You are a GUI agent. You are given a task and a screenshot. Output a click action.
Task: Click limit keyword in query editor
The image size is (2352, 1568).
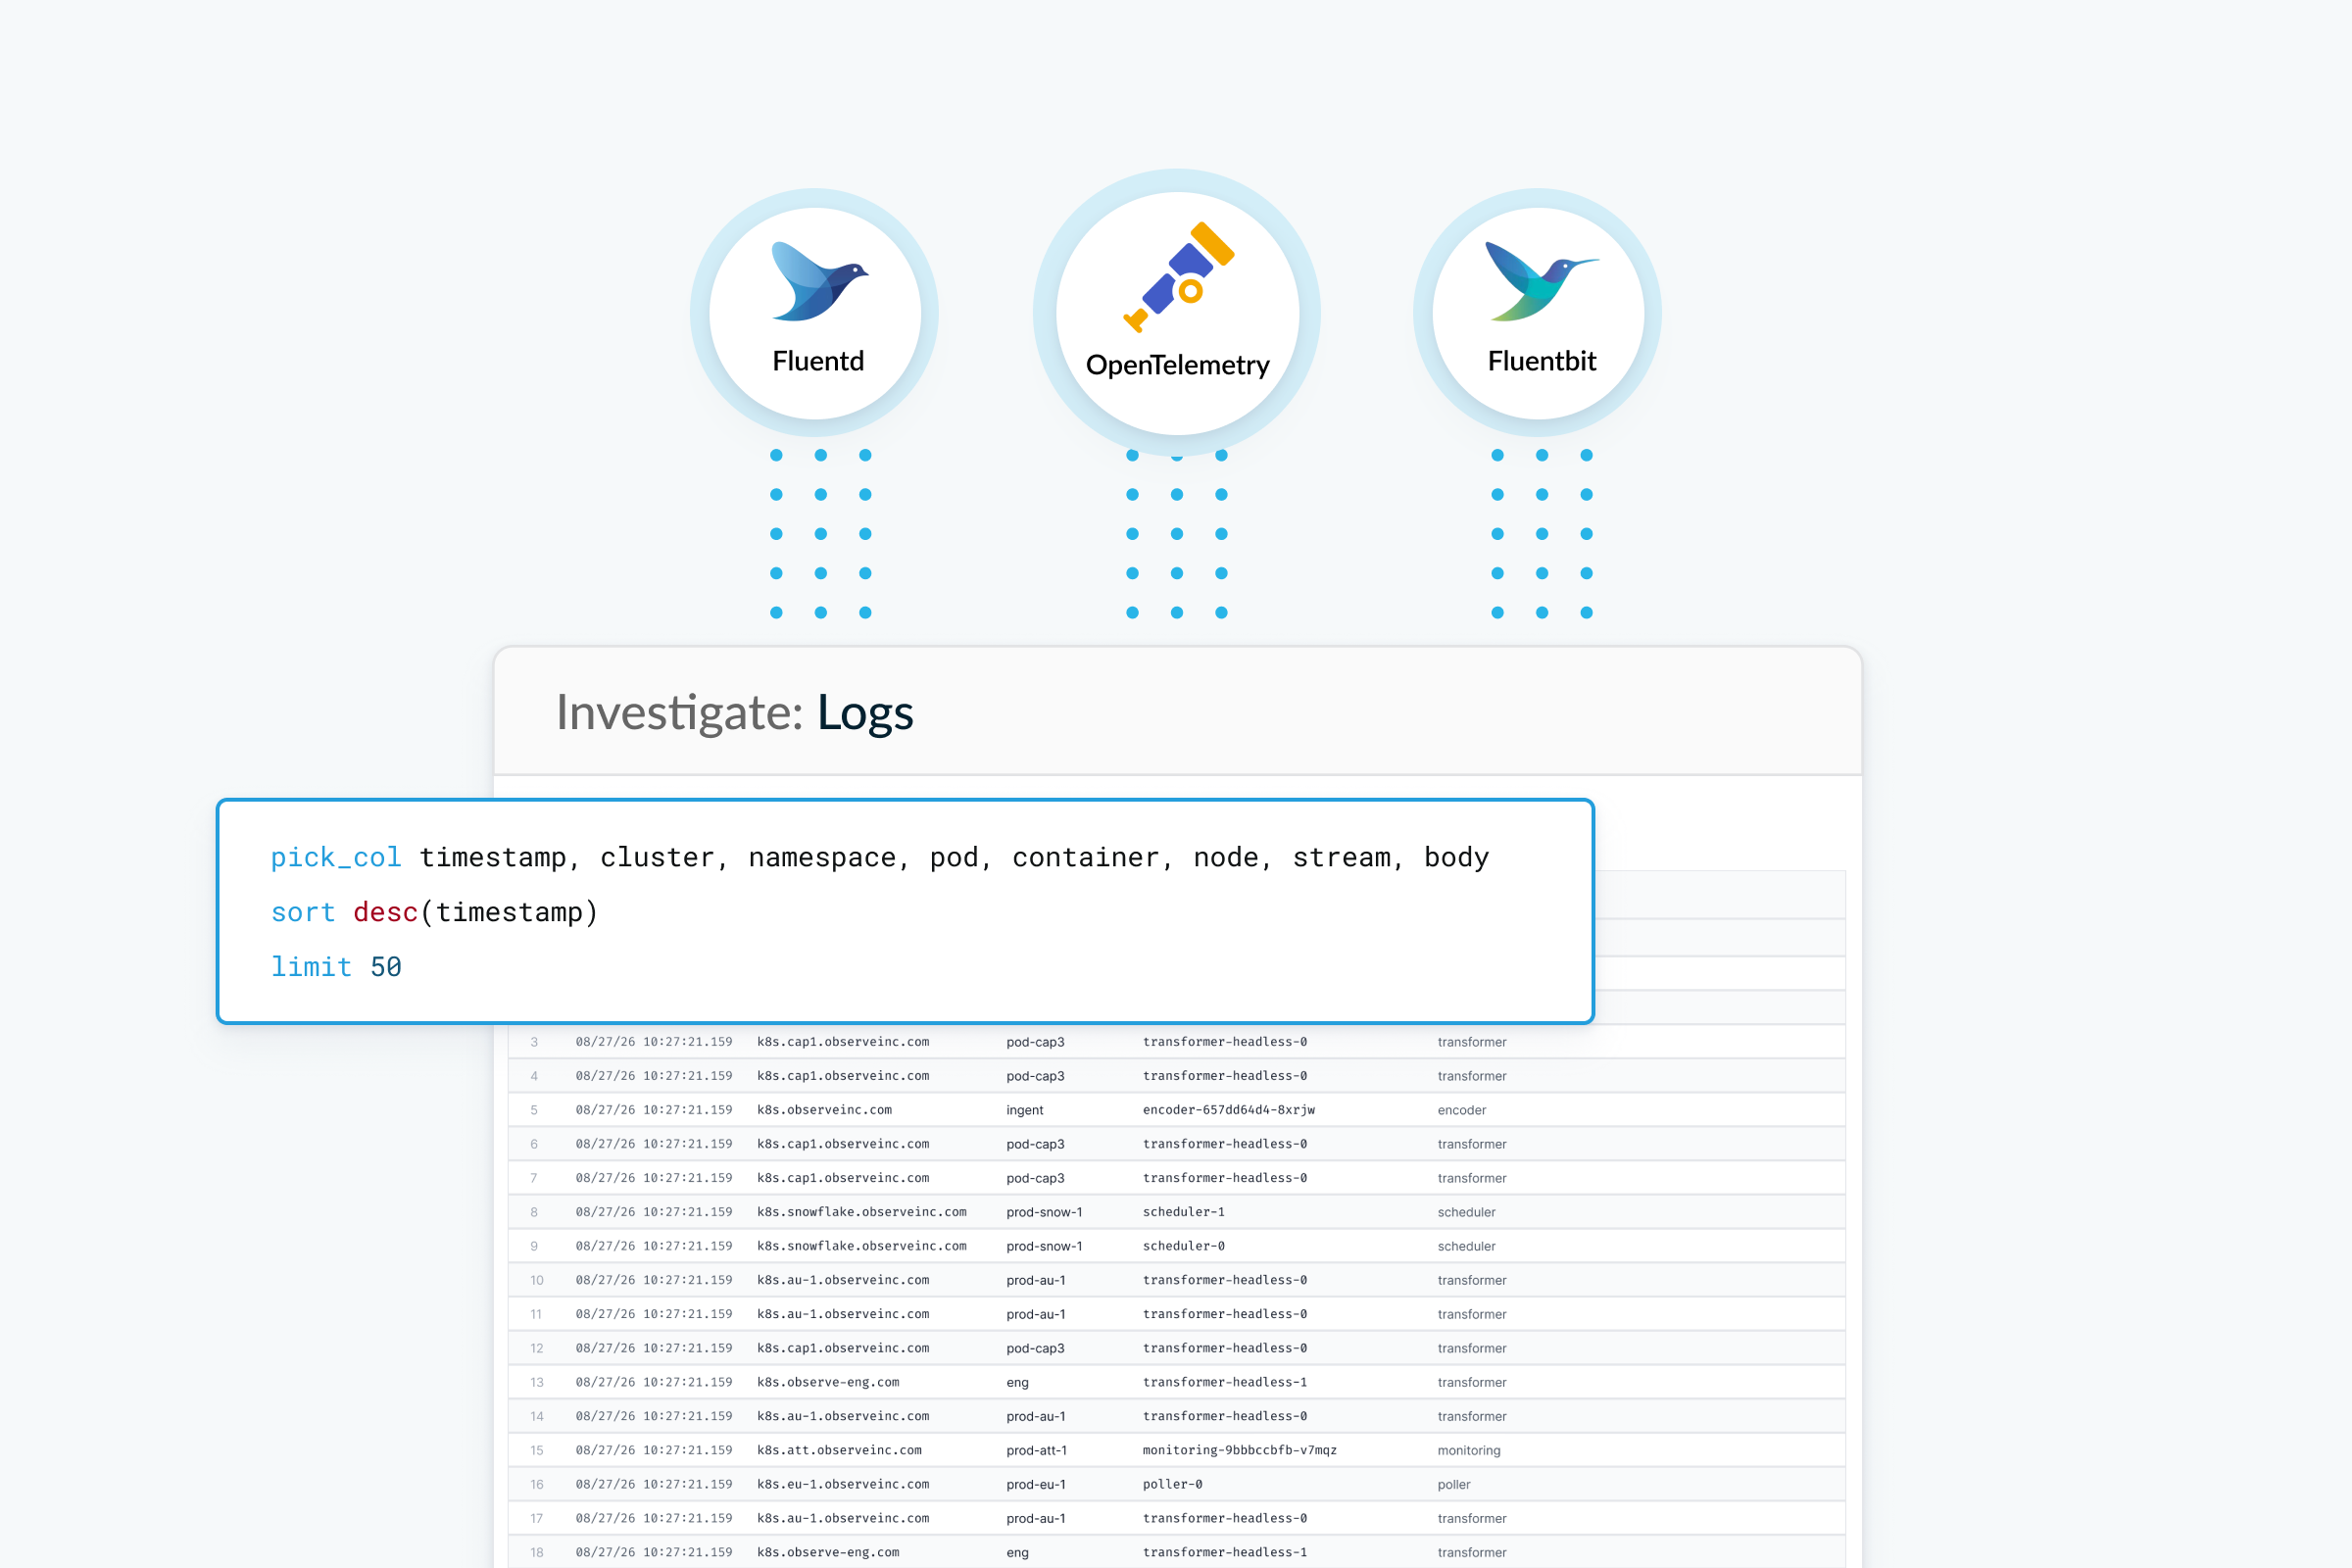[x=311, y=967]
